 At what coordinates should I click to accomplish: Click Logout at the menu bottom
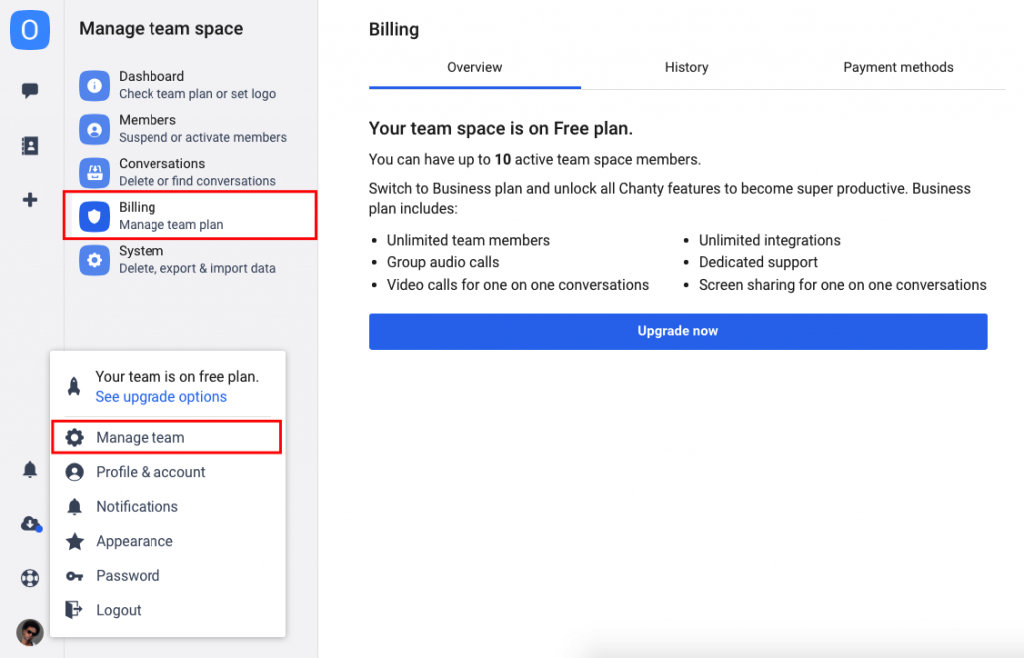pyautogui.click(x=118, y=610)
